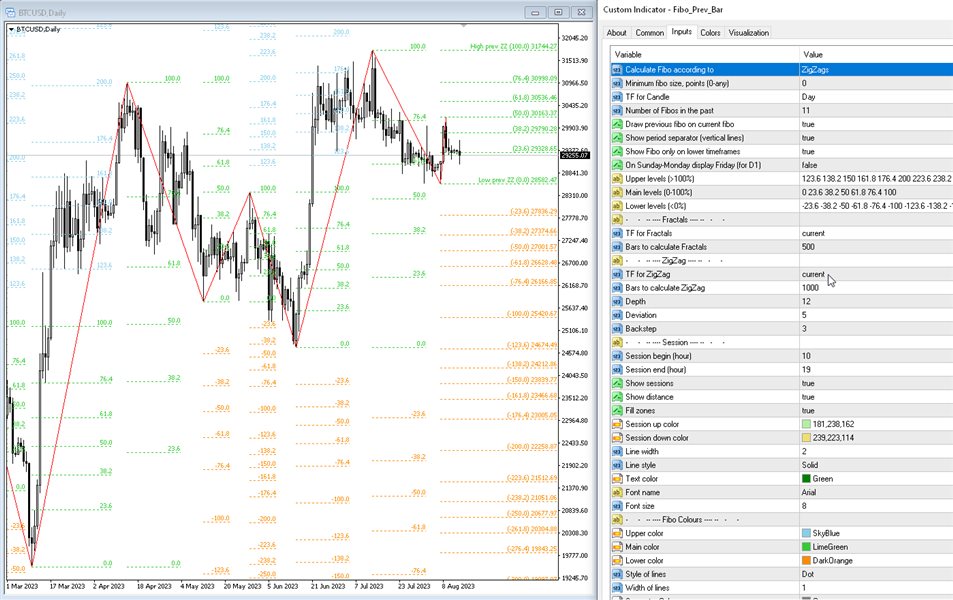Open the 'Dot' Style of lines dropdown
Screen dimensions: 953x600
[x=808, y=574]
